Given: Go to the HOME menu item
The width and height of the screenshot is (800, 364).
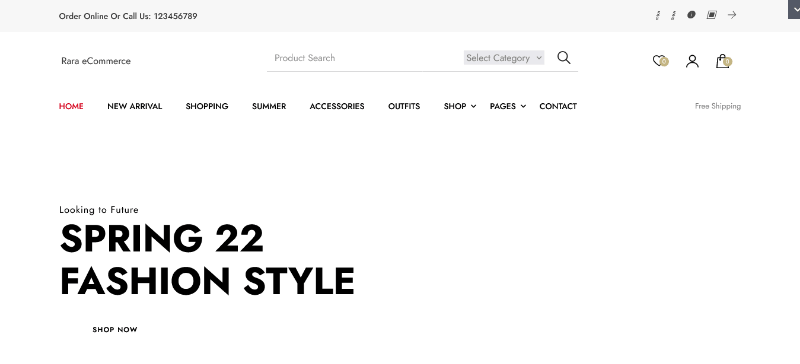Looking at the screenshot, I should (x=71, y=106).
